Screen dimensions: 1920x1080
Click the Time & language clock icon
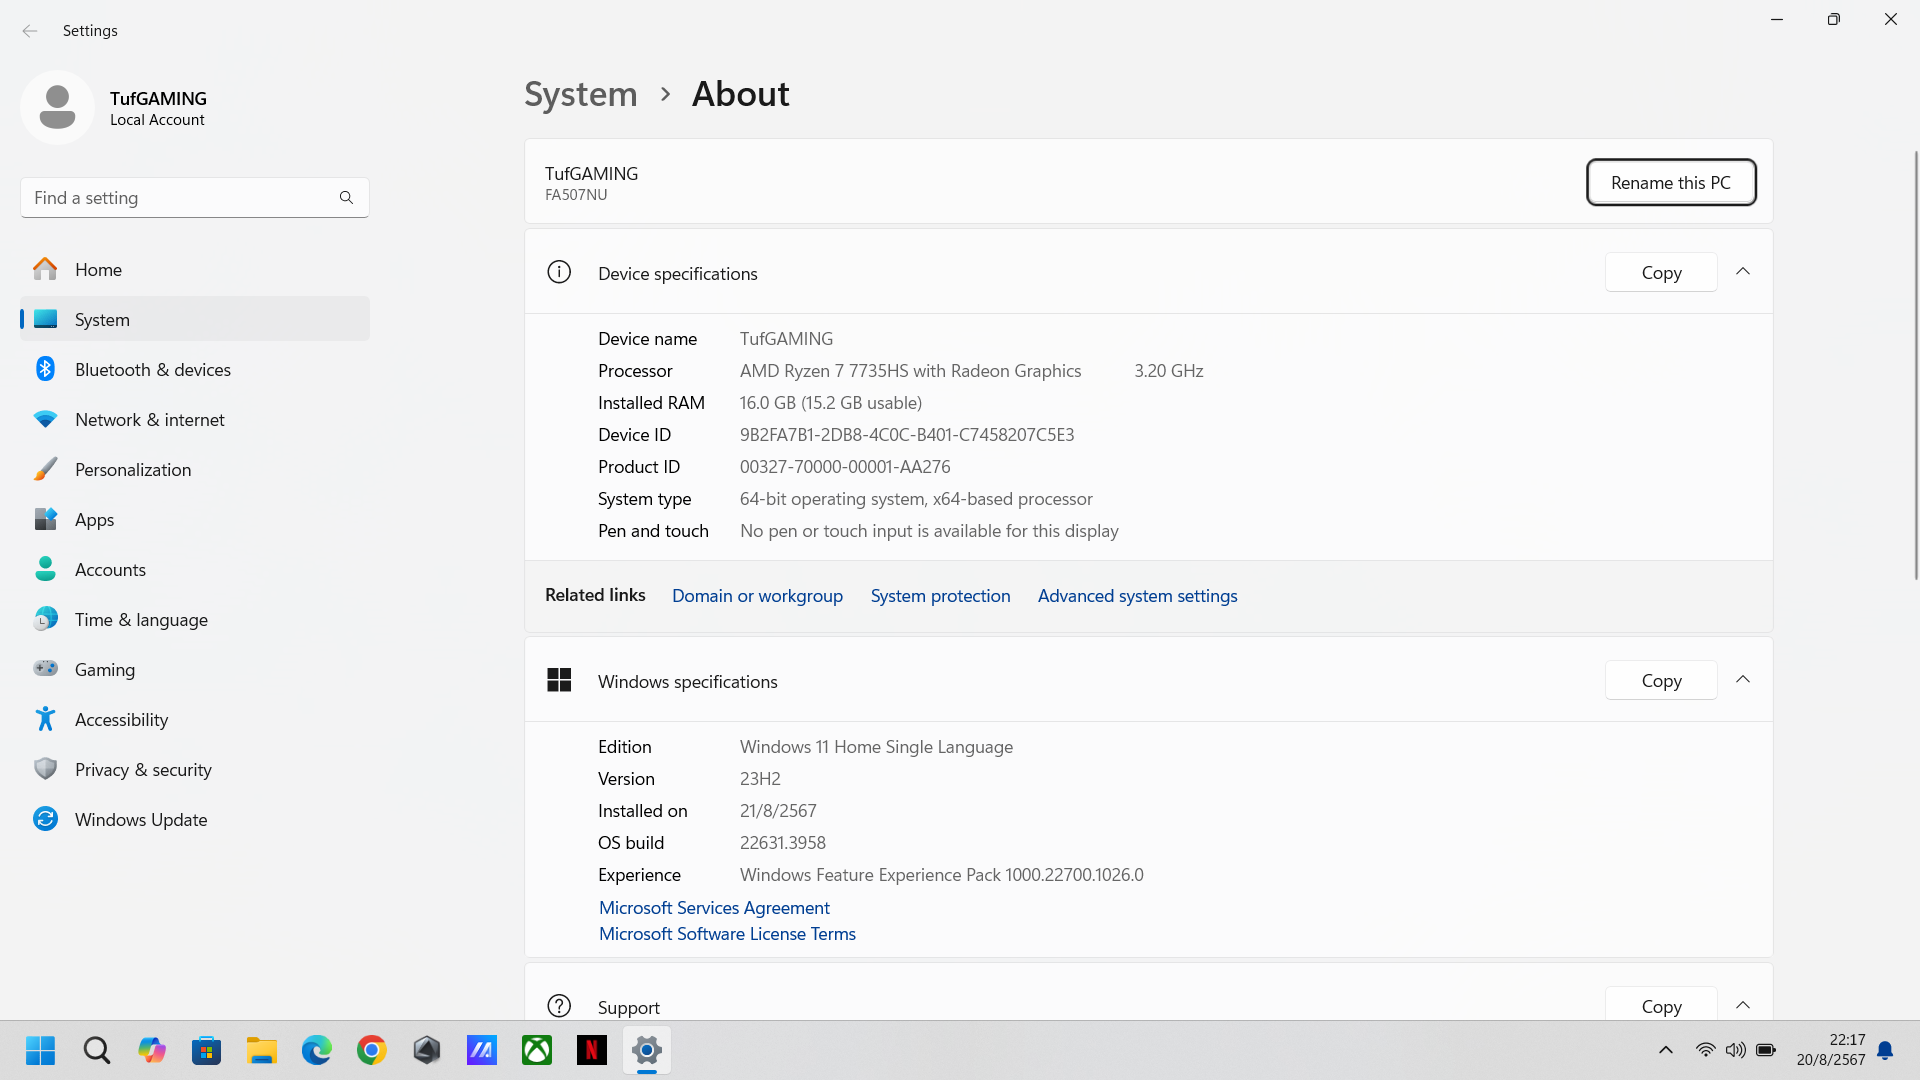(x=45, y=619)
